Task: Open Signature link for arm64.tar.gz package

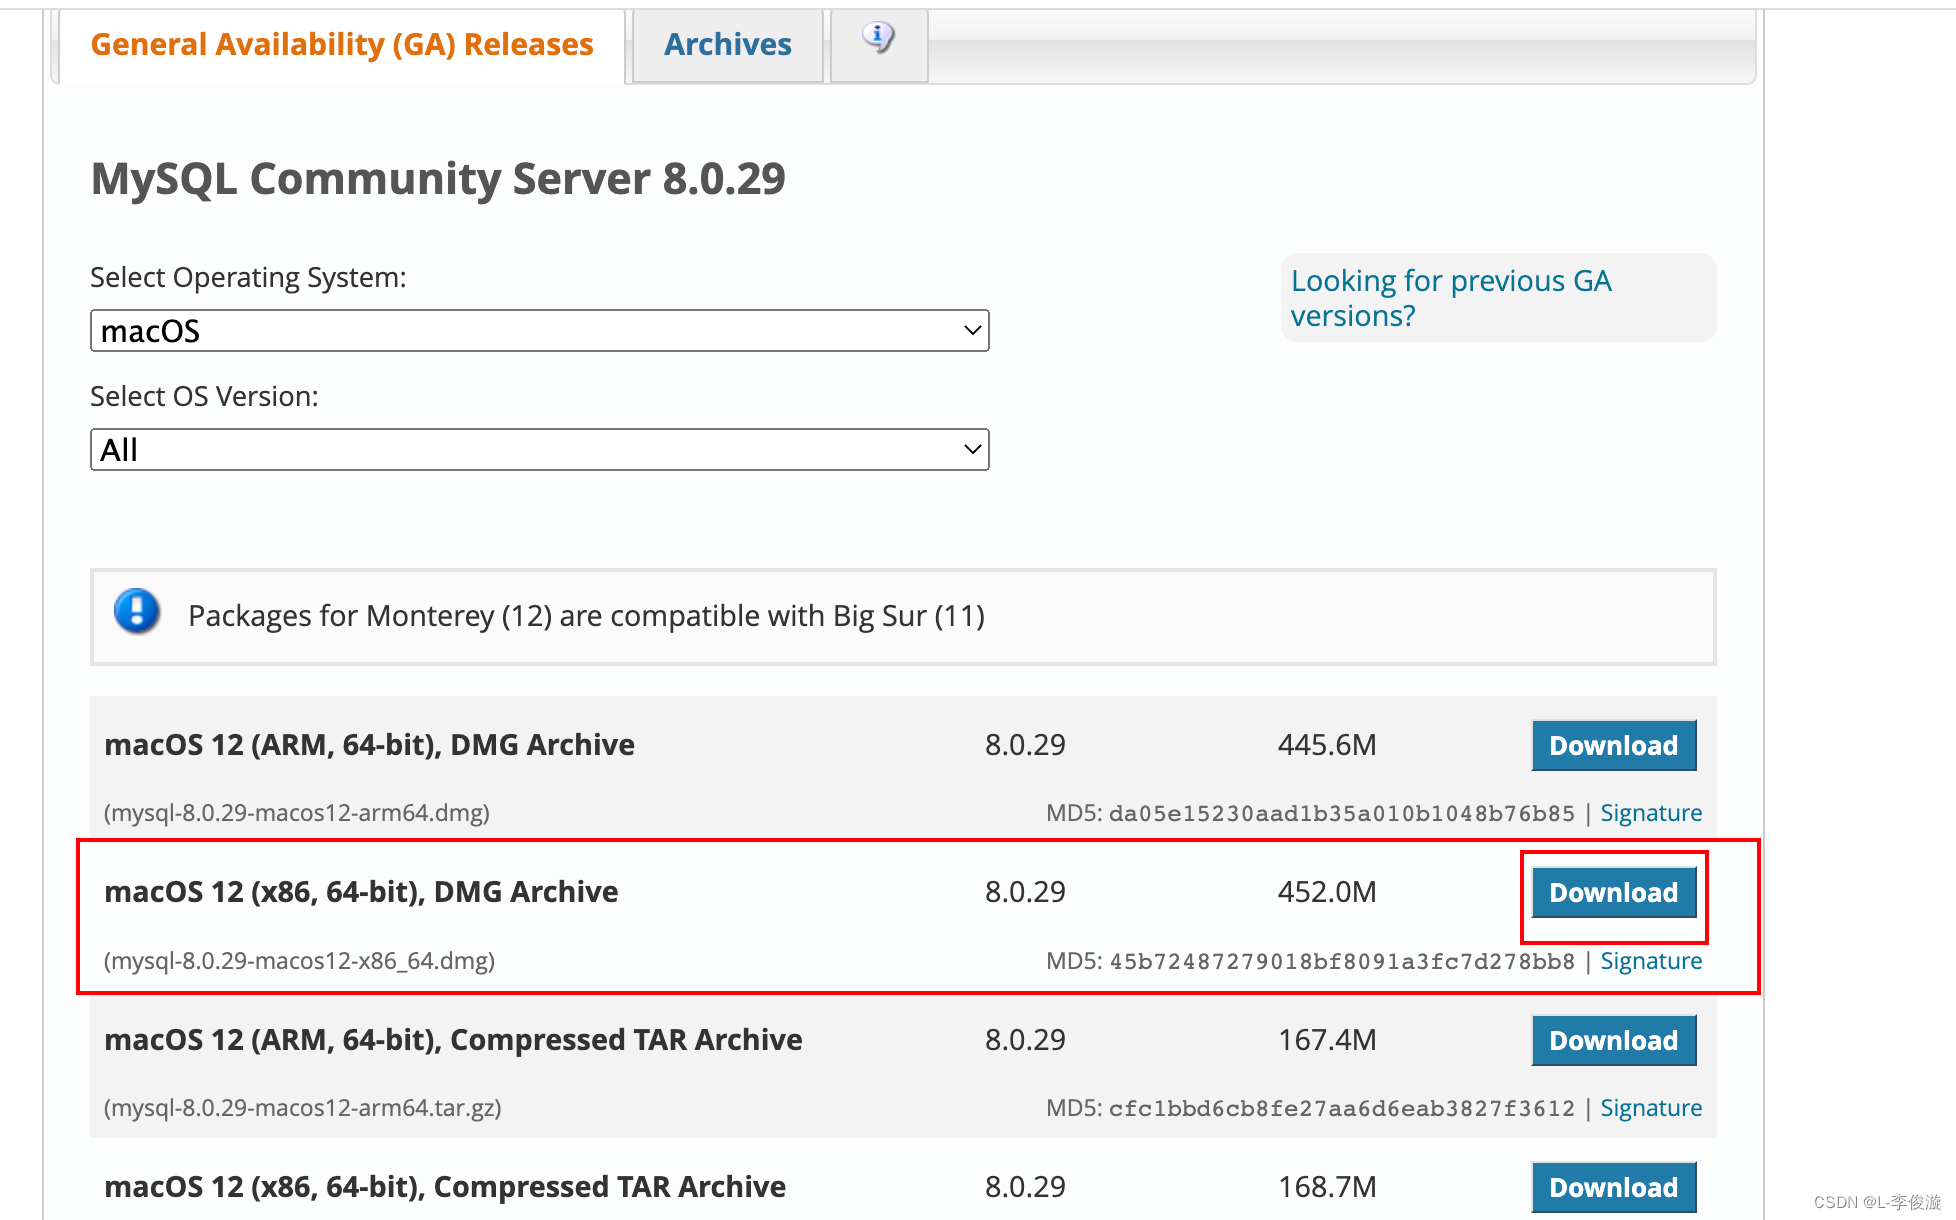Action: click(x=1650, y=1108)
